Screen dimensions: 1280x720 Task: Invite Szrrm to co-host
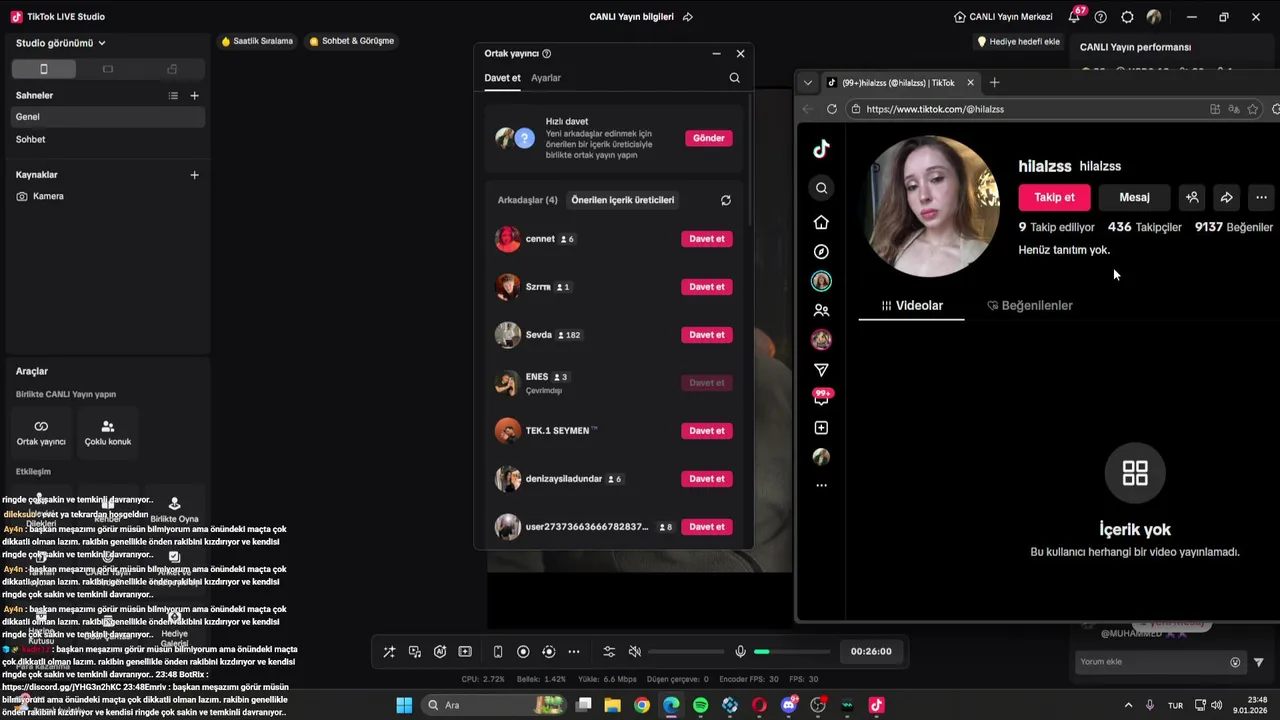707,287
